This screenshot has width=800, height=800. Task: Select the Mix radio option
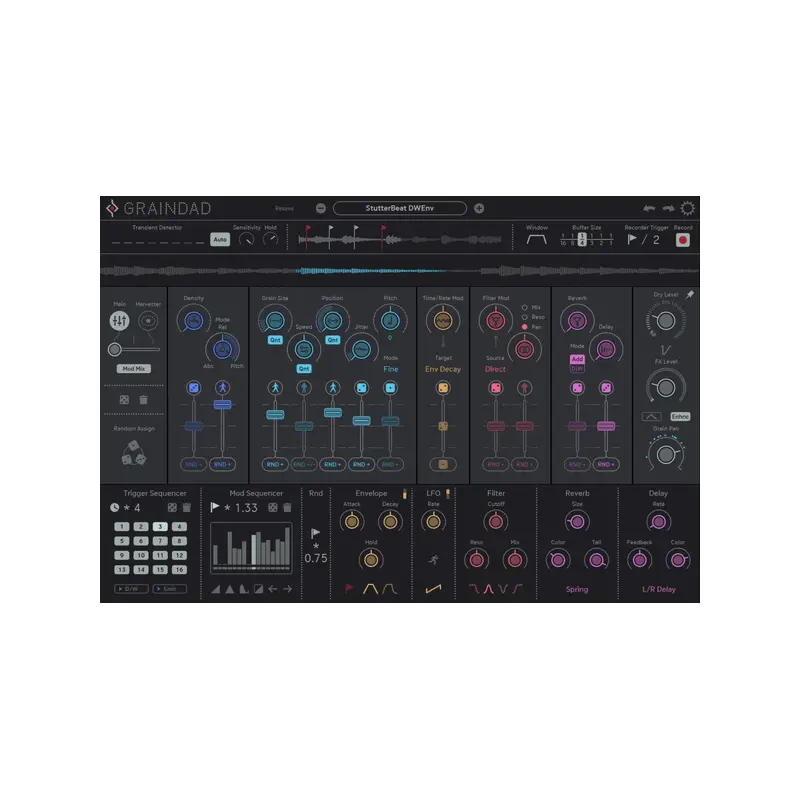pos(524,308)
